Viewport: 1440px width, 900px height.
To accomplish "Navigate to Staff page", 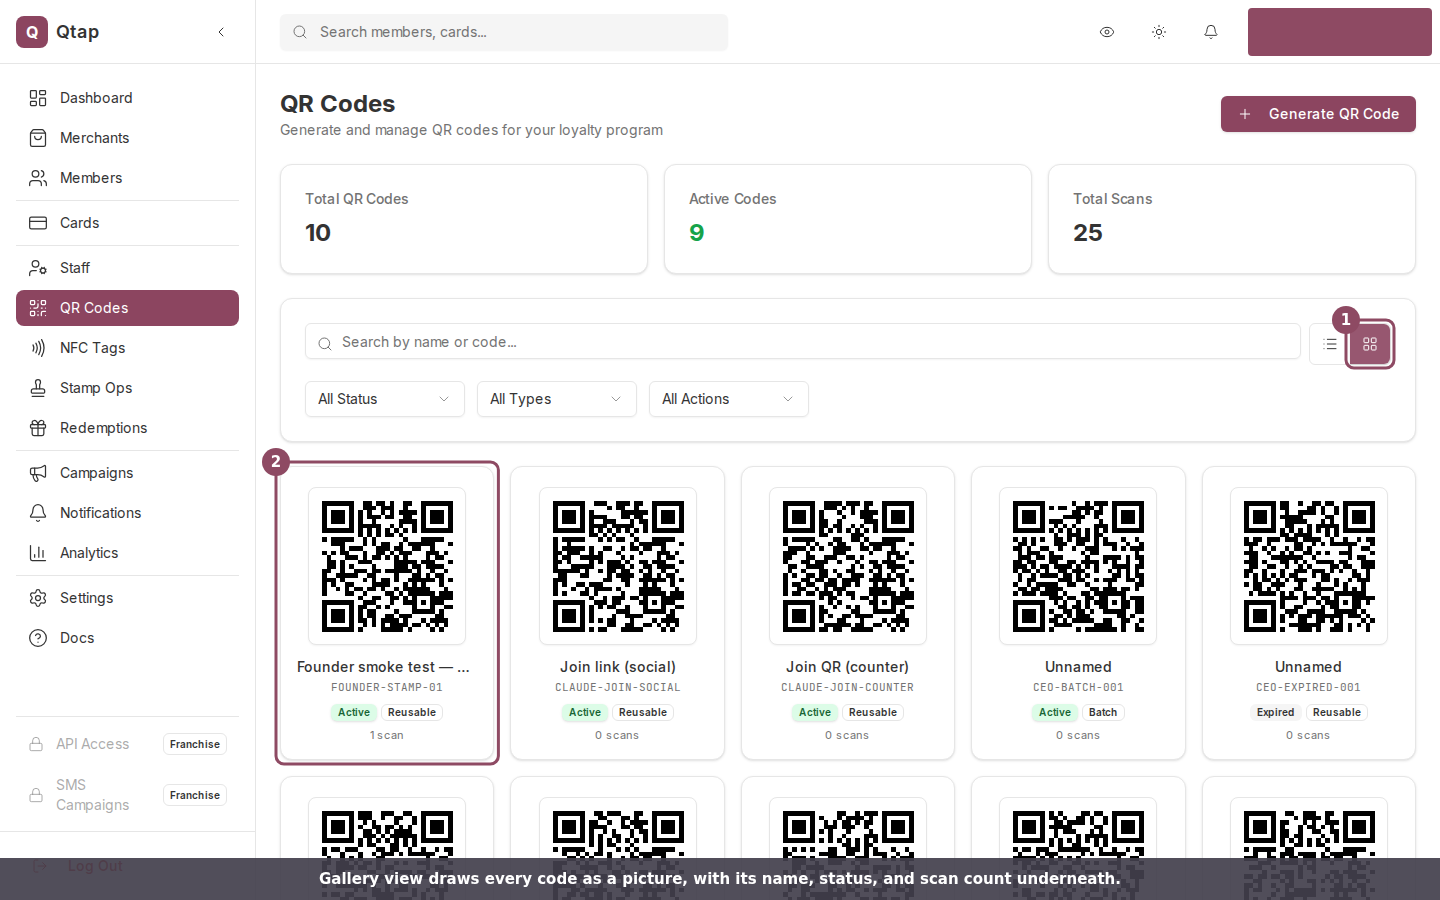I will point(127,268).
